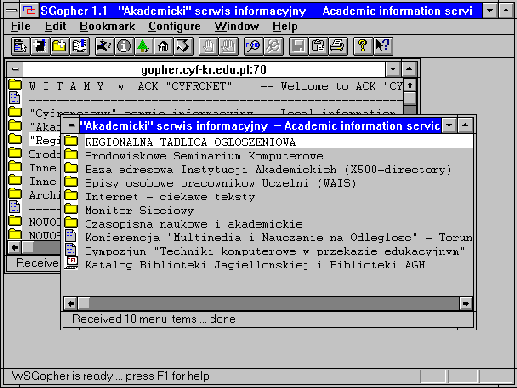517x388 pixels.
Task: Click the add bookmark folder icon
Action: coord(60,46)
